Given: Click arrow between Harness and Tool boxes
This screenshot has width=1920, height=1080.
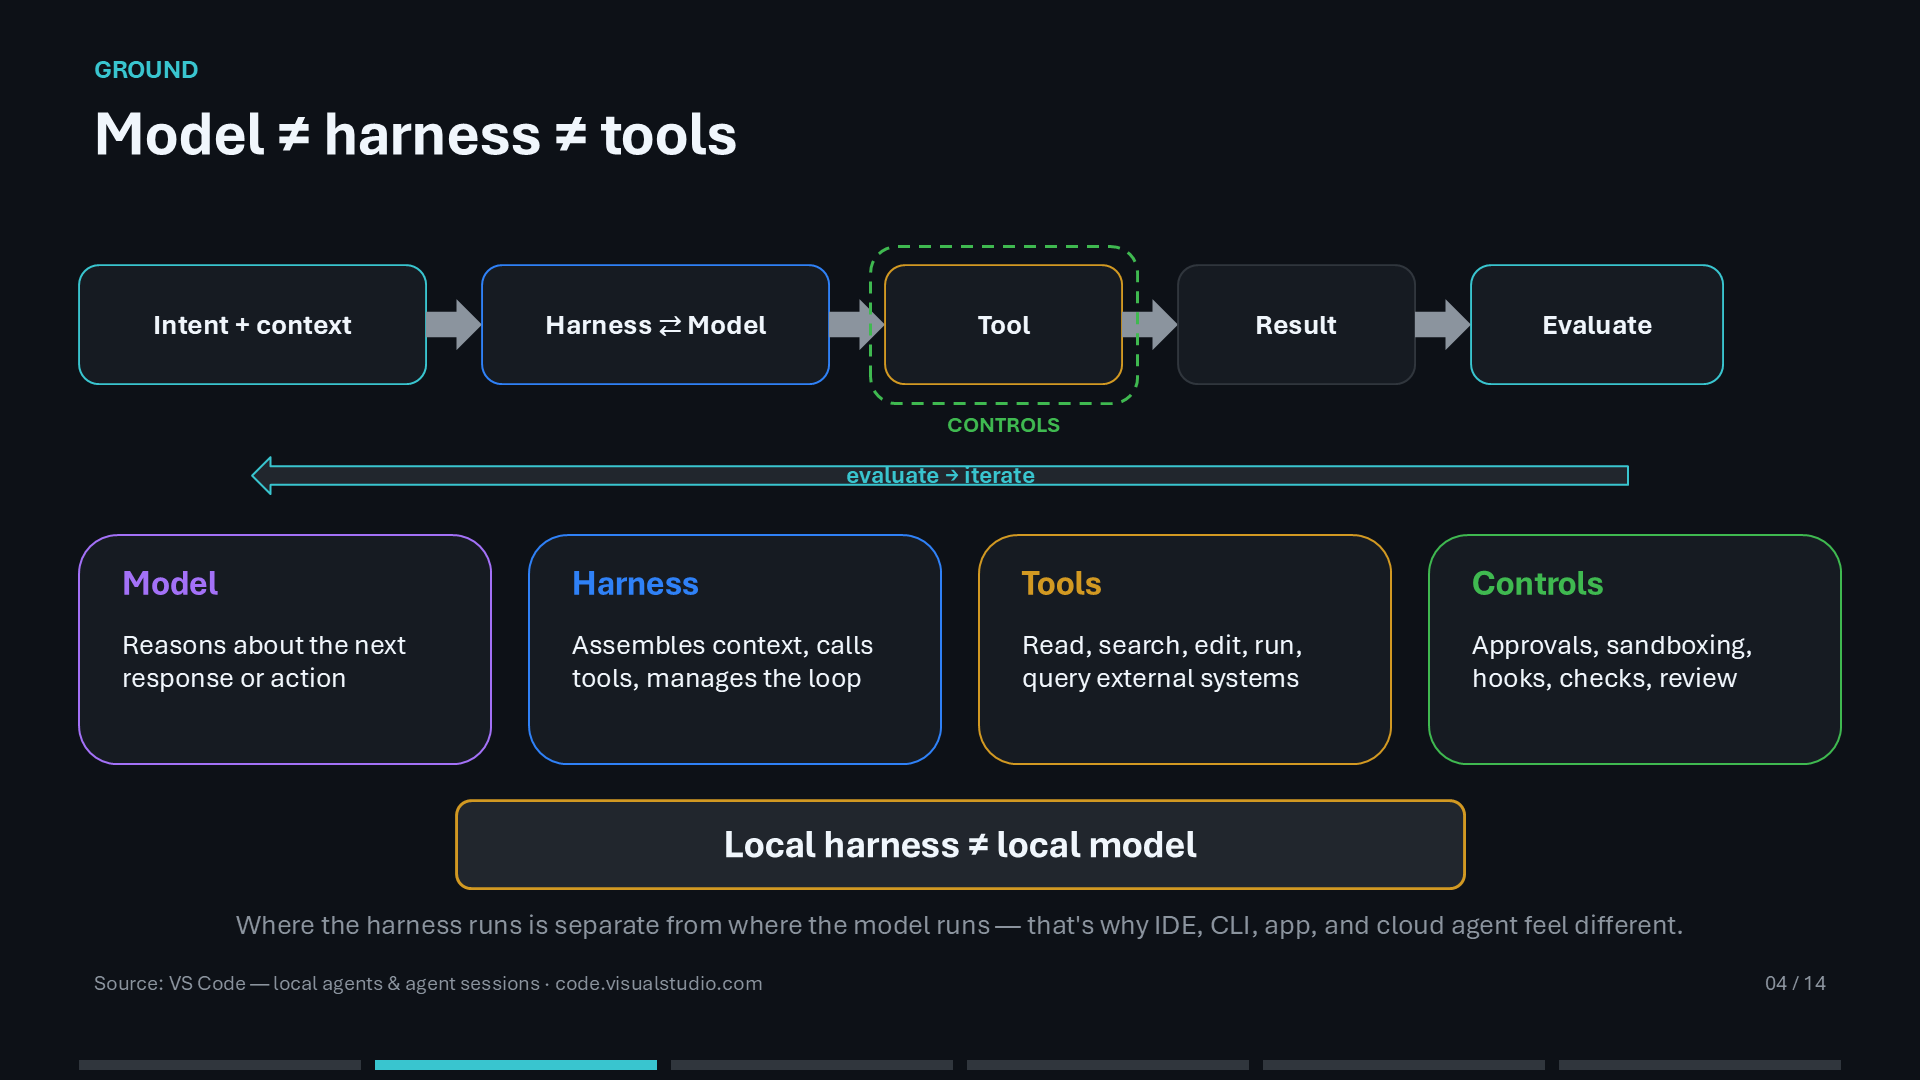Looking at the screenshot, I should [857, 325].
